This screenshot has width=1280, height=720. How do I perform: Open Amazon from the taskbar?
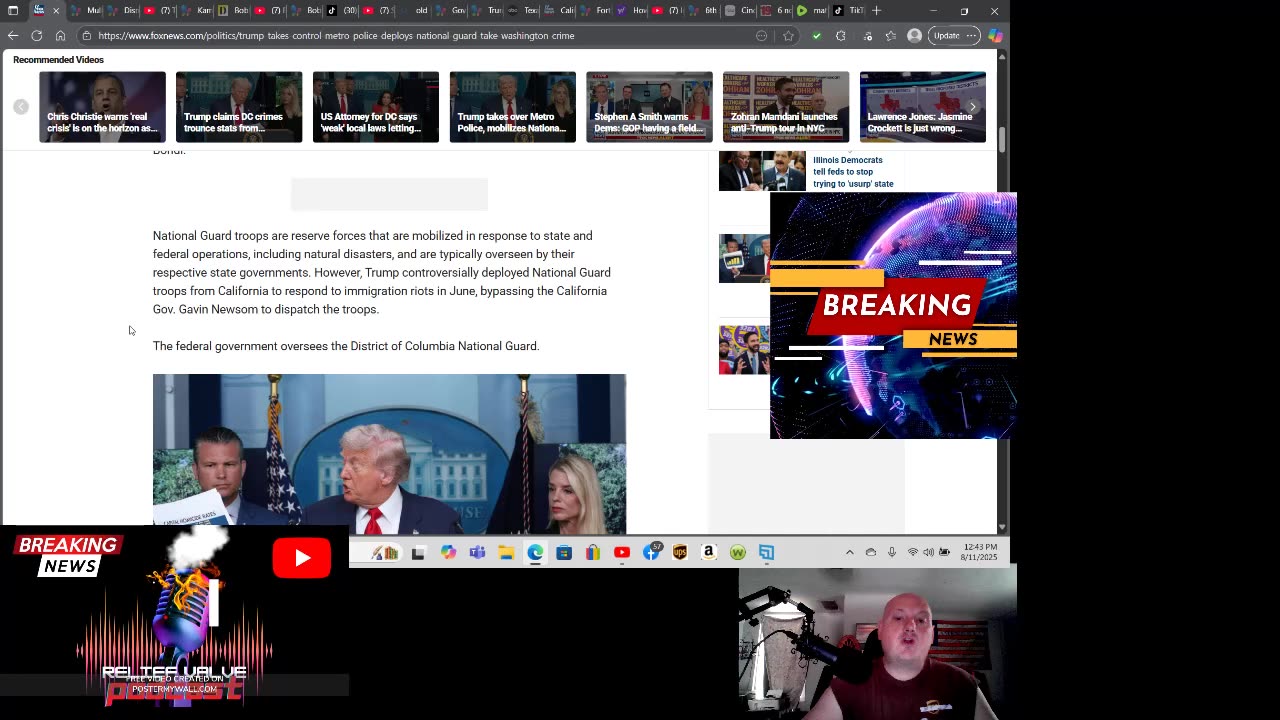(x=709, y=552)
